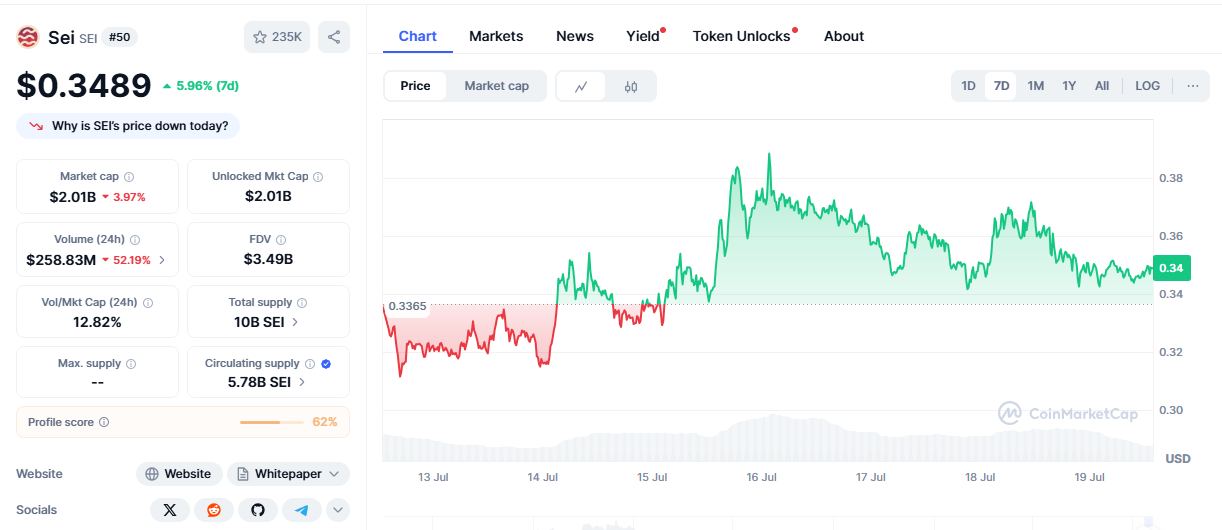Open the About tab

tap(844, 36)
